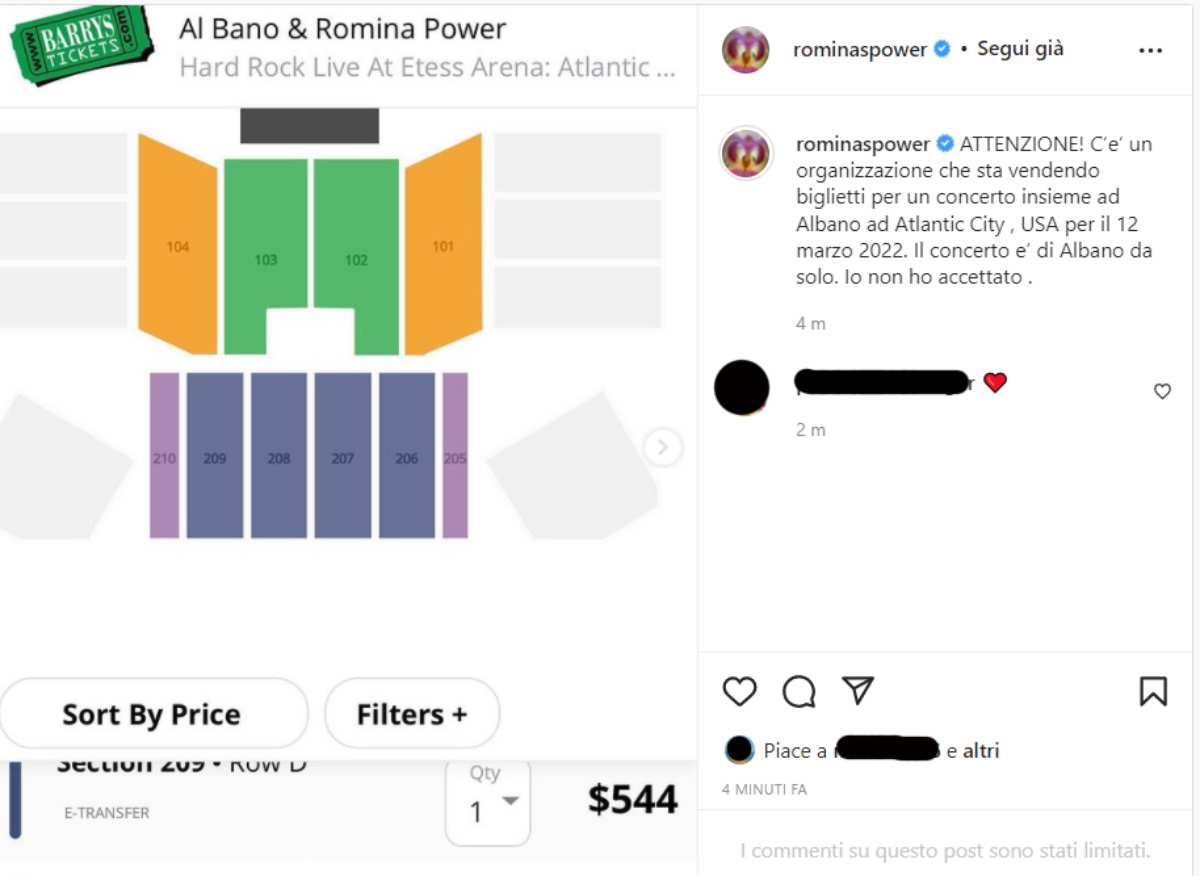Image resolution: width=1200 pixels, height=876 pixels.
Task: Click rominaspower username in caption
Action: click(x=861, y=144)
